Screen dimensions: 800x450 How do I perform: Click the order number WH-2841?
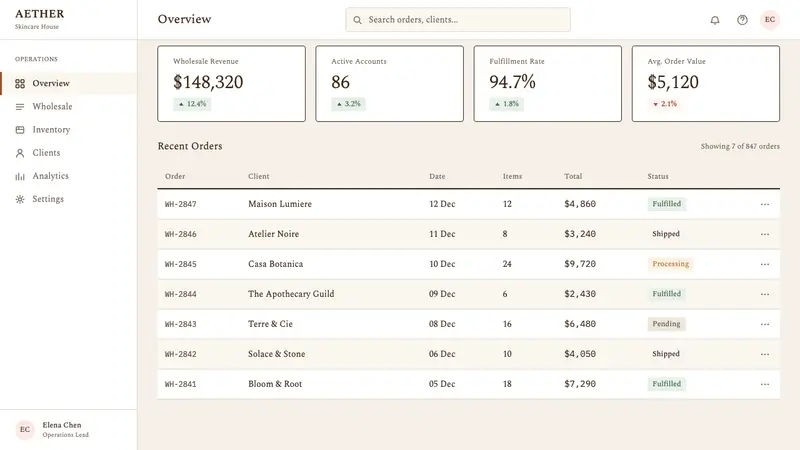[181, 384]
